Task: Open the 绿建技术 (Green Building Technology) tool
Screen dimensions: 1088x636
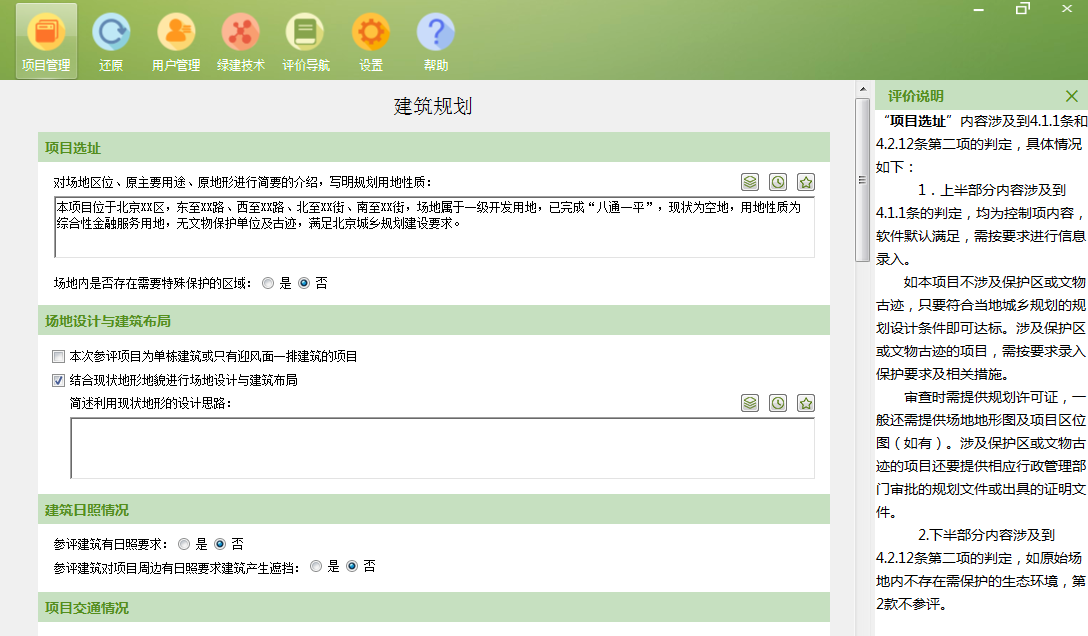Action: click(241, 38)
